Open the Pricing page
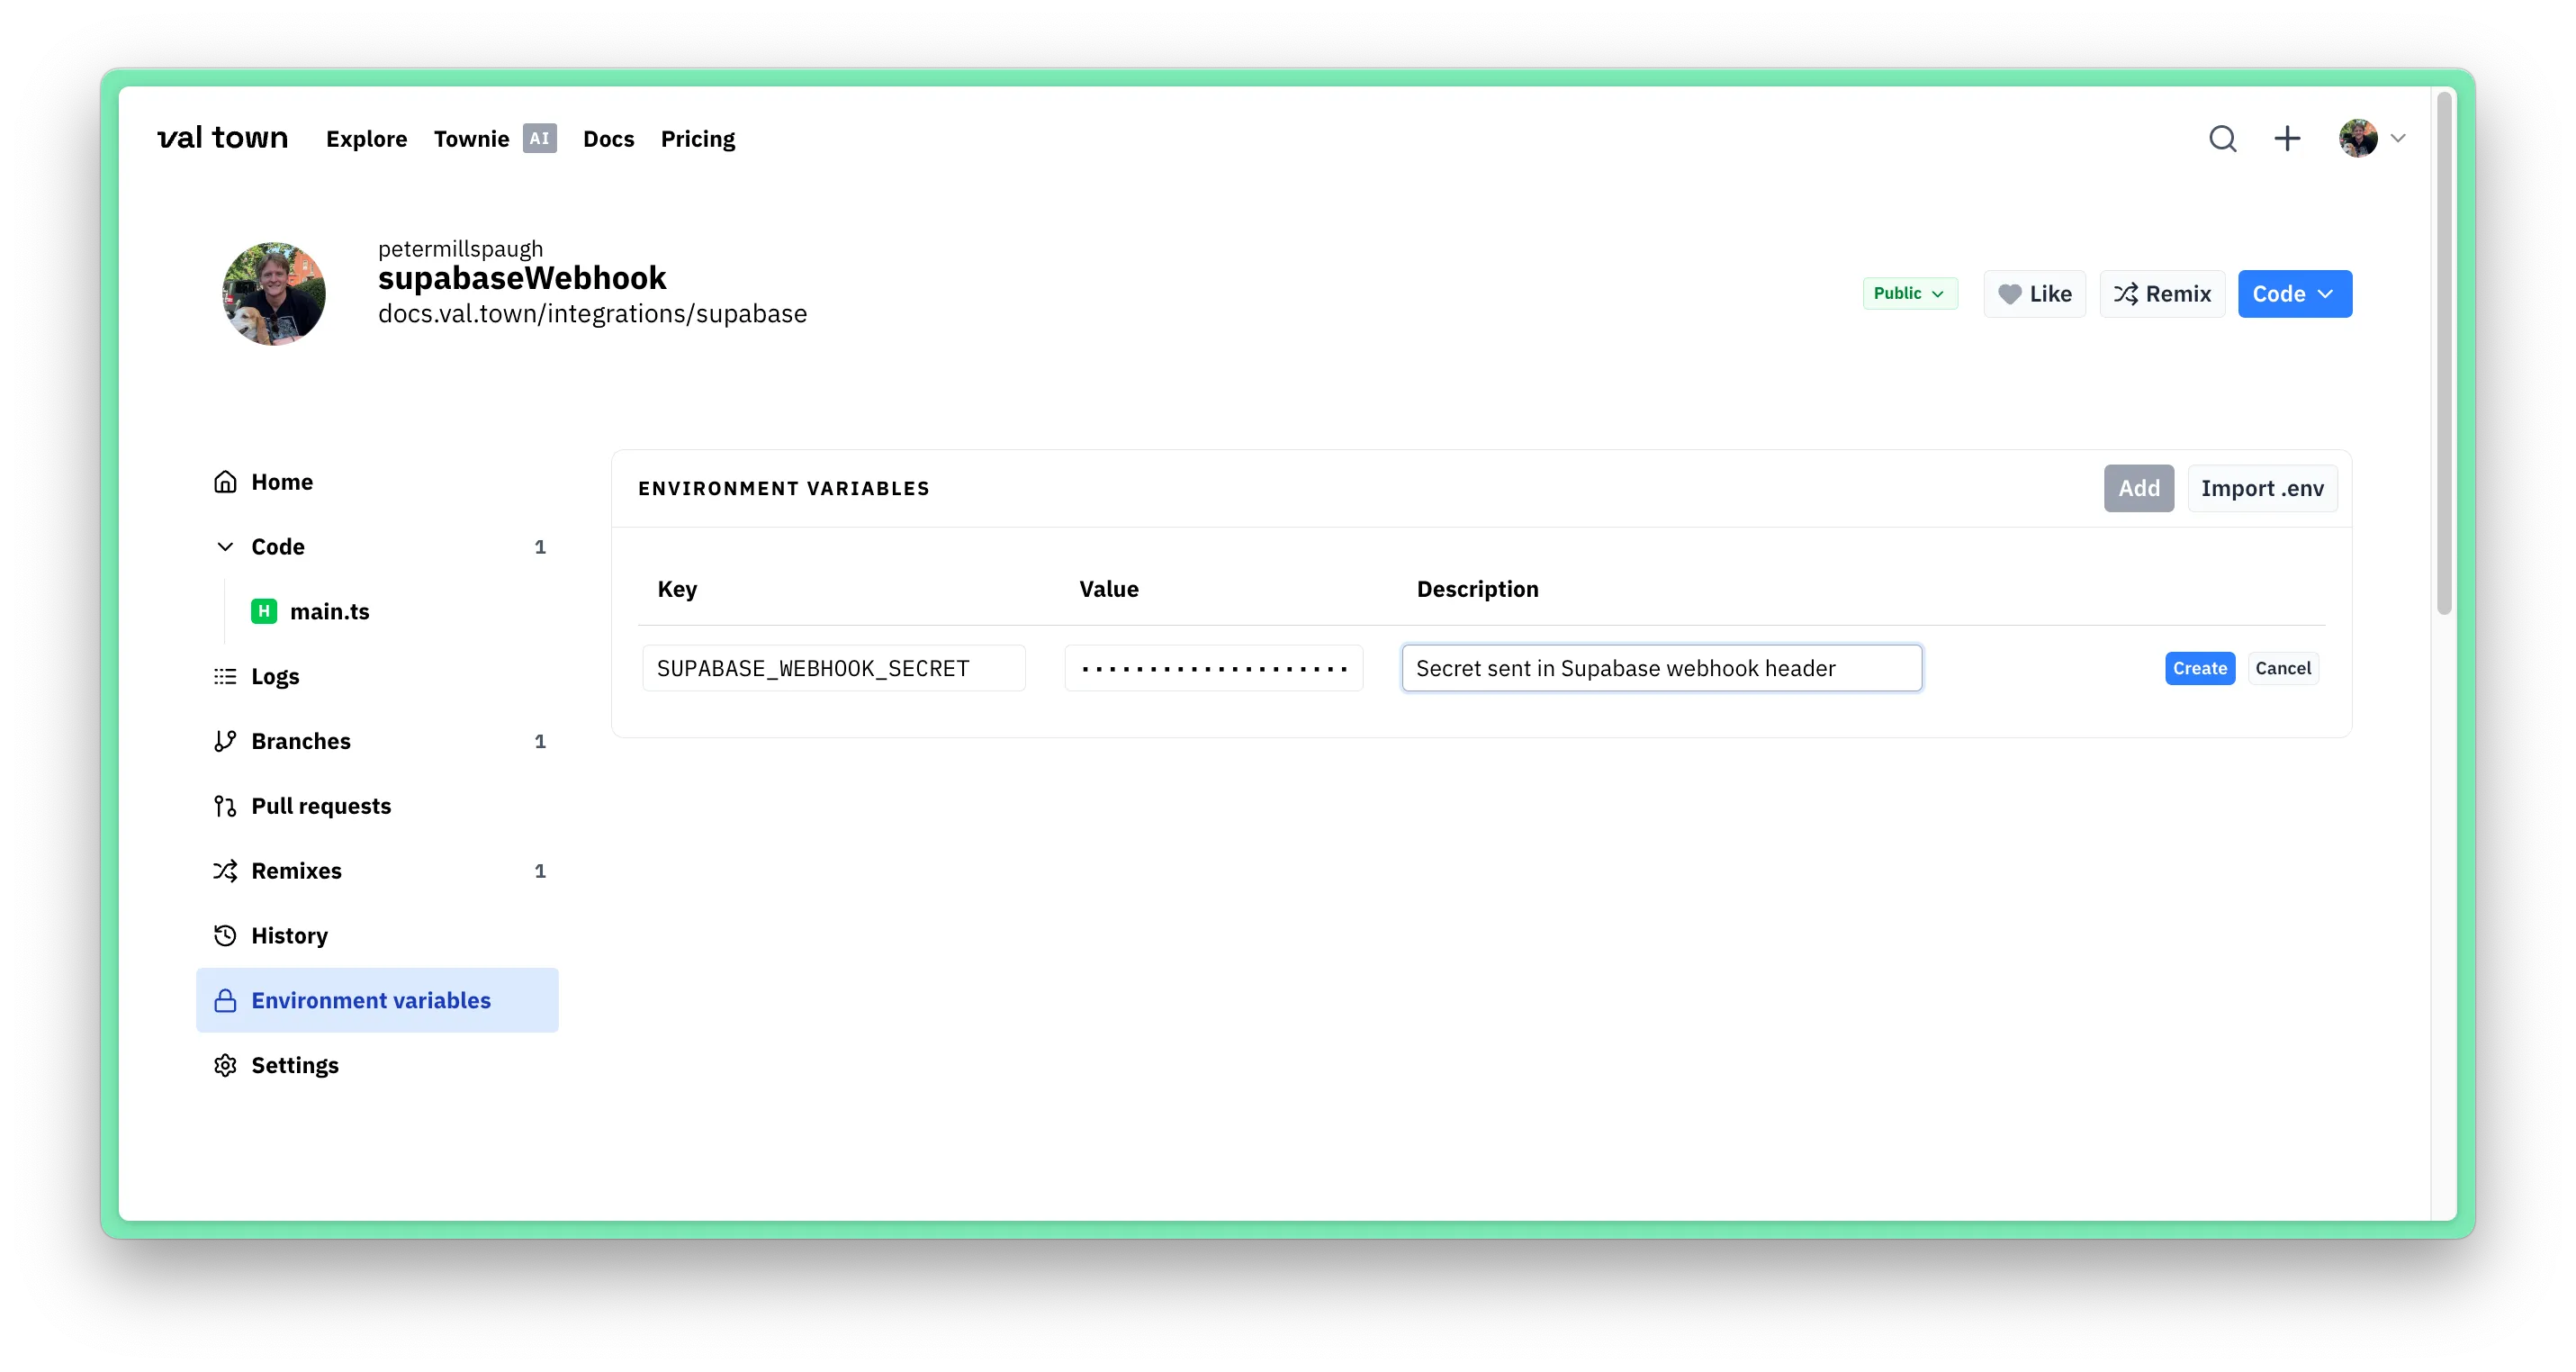Screen dimensions: 2576x1372 tap(697, 139)
